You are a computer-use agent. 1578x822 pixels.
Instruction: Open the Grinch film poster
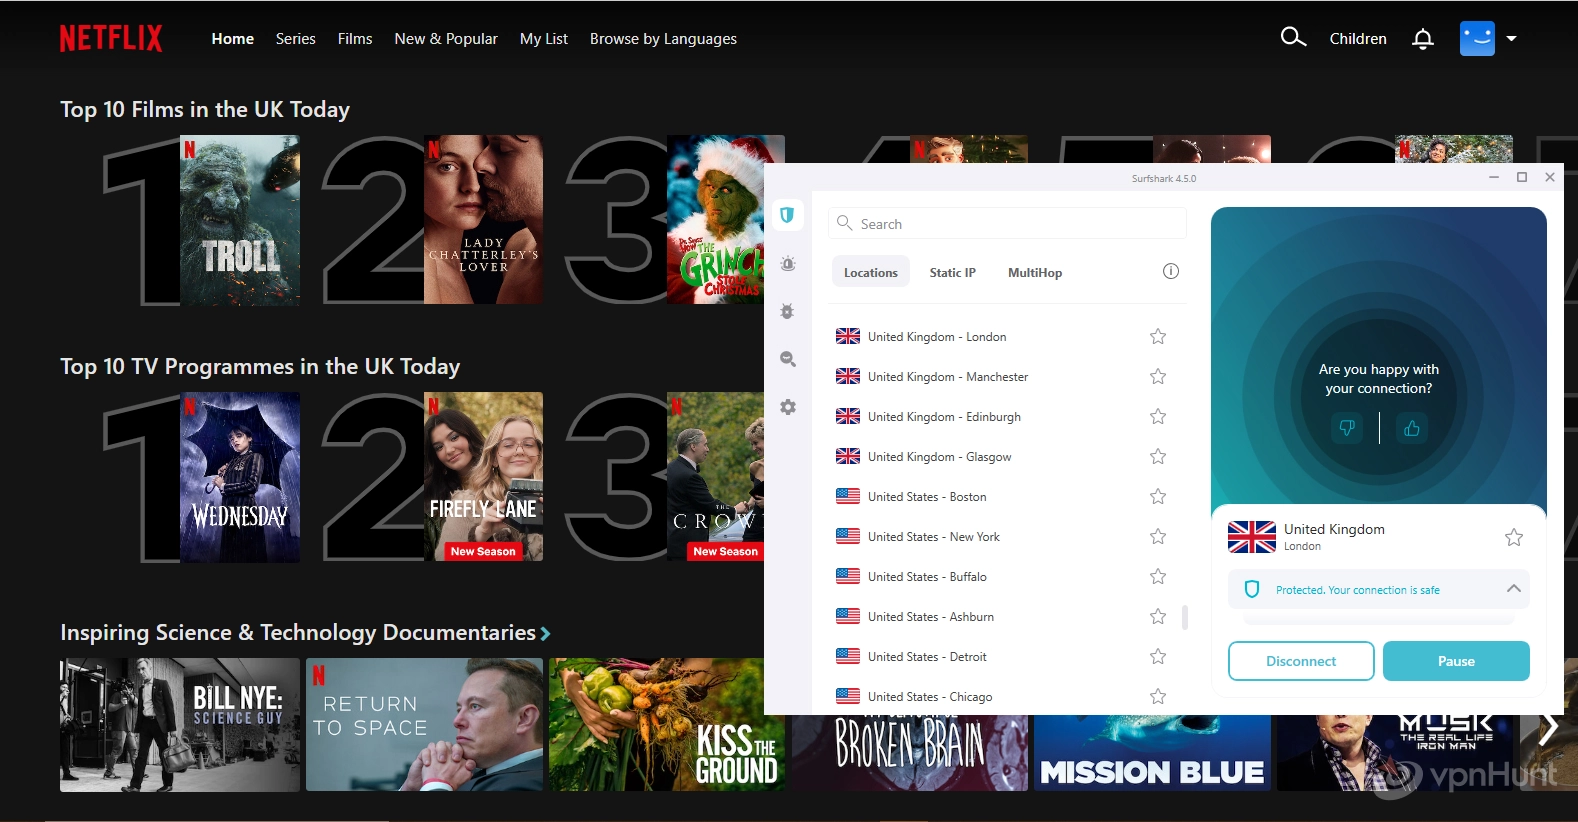click(716, 220)
